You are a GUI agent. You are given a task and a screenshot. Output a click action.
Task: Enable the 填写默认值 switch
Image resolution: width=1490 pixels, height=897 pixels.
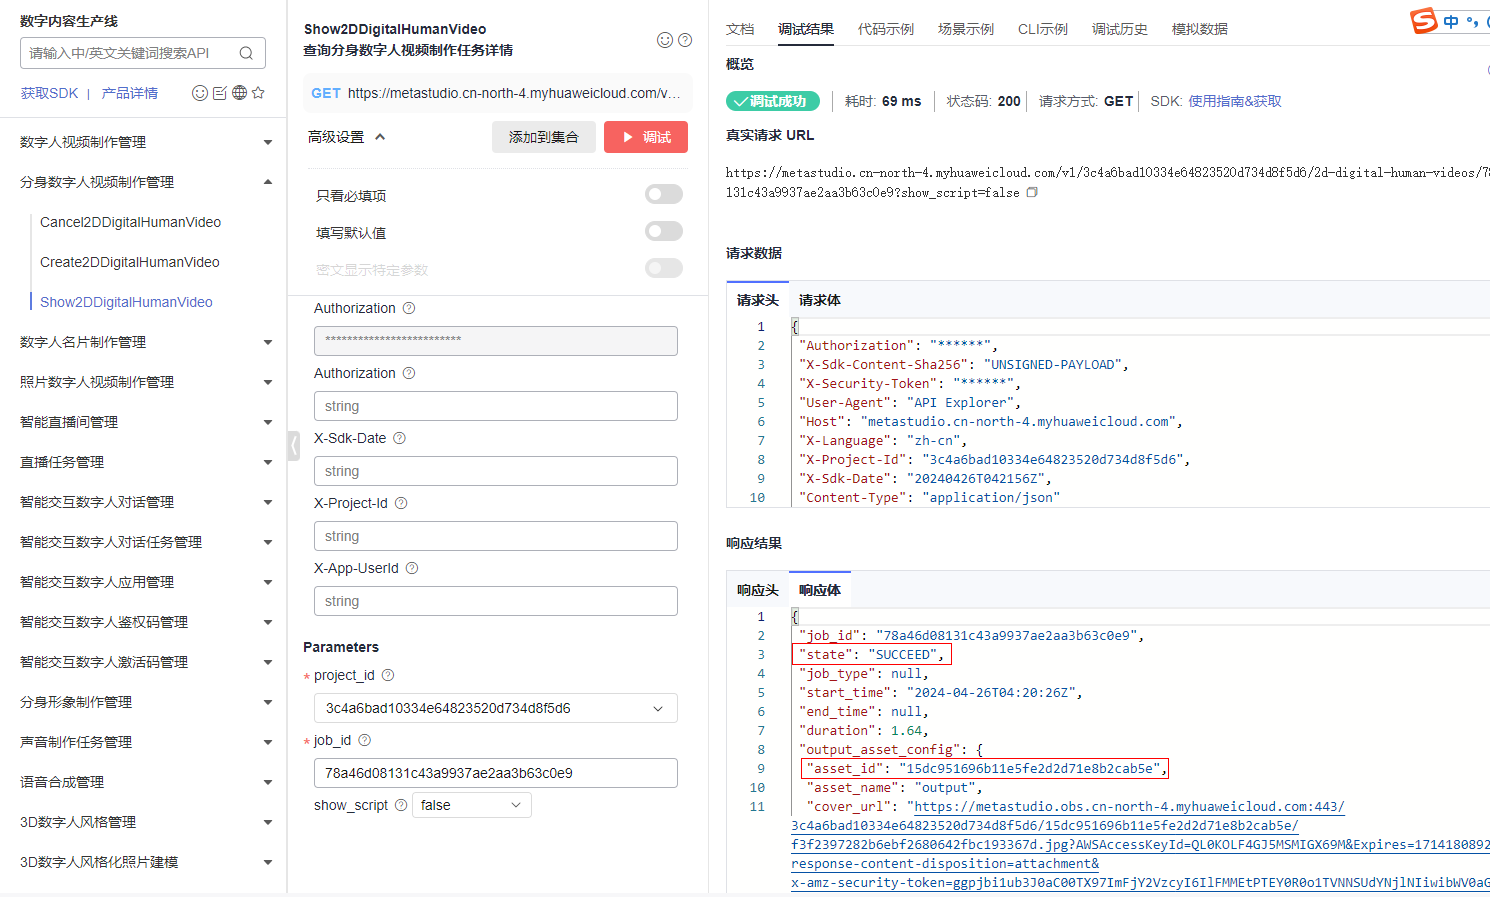(664, 231)
